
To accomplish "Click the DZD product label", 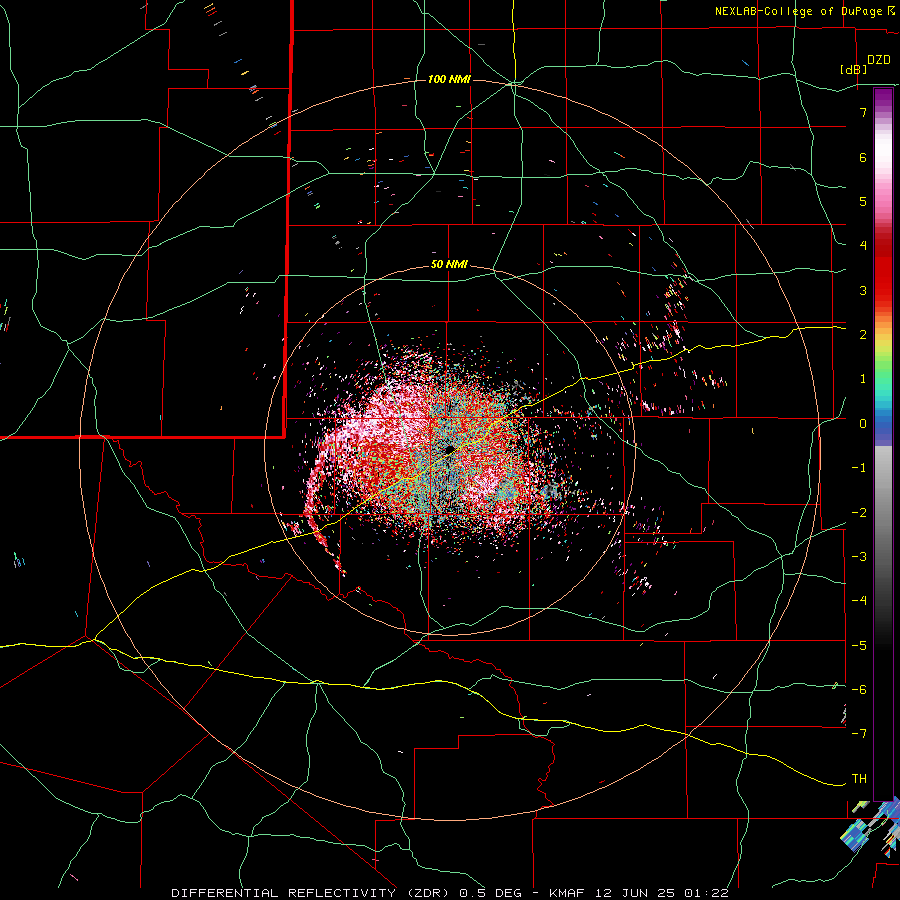I will pyautogui.click(x=879, y=59).
